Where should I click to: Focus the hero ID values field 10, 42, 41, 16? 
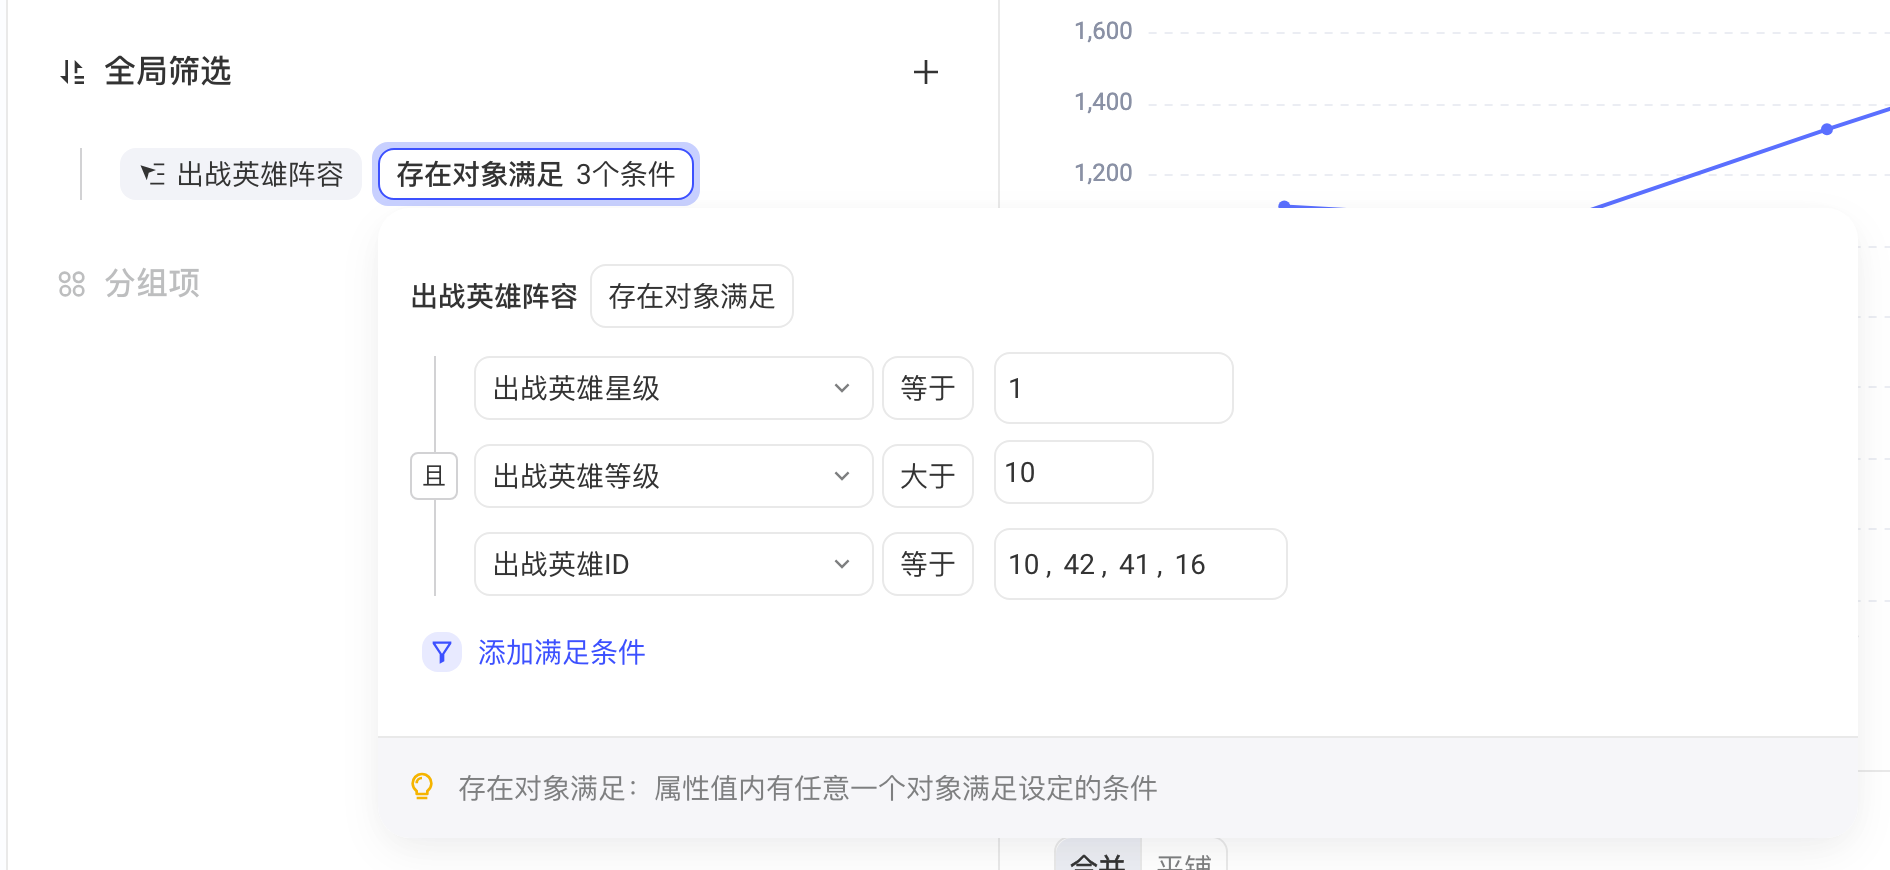1141,564
